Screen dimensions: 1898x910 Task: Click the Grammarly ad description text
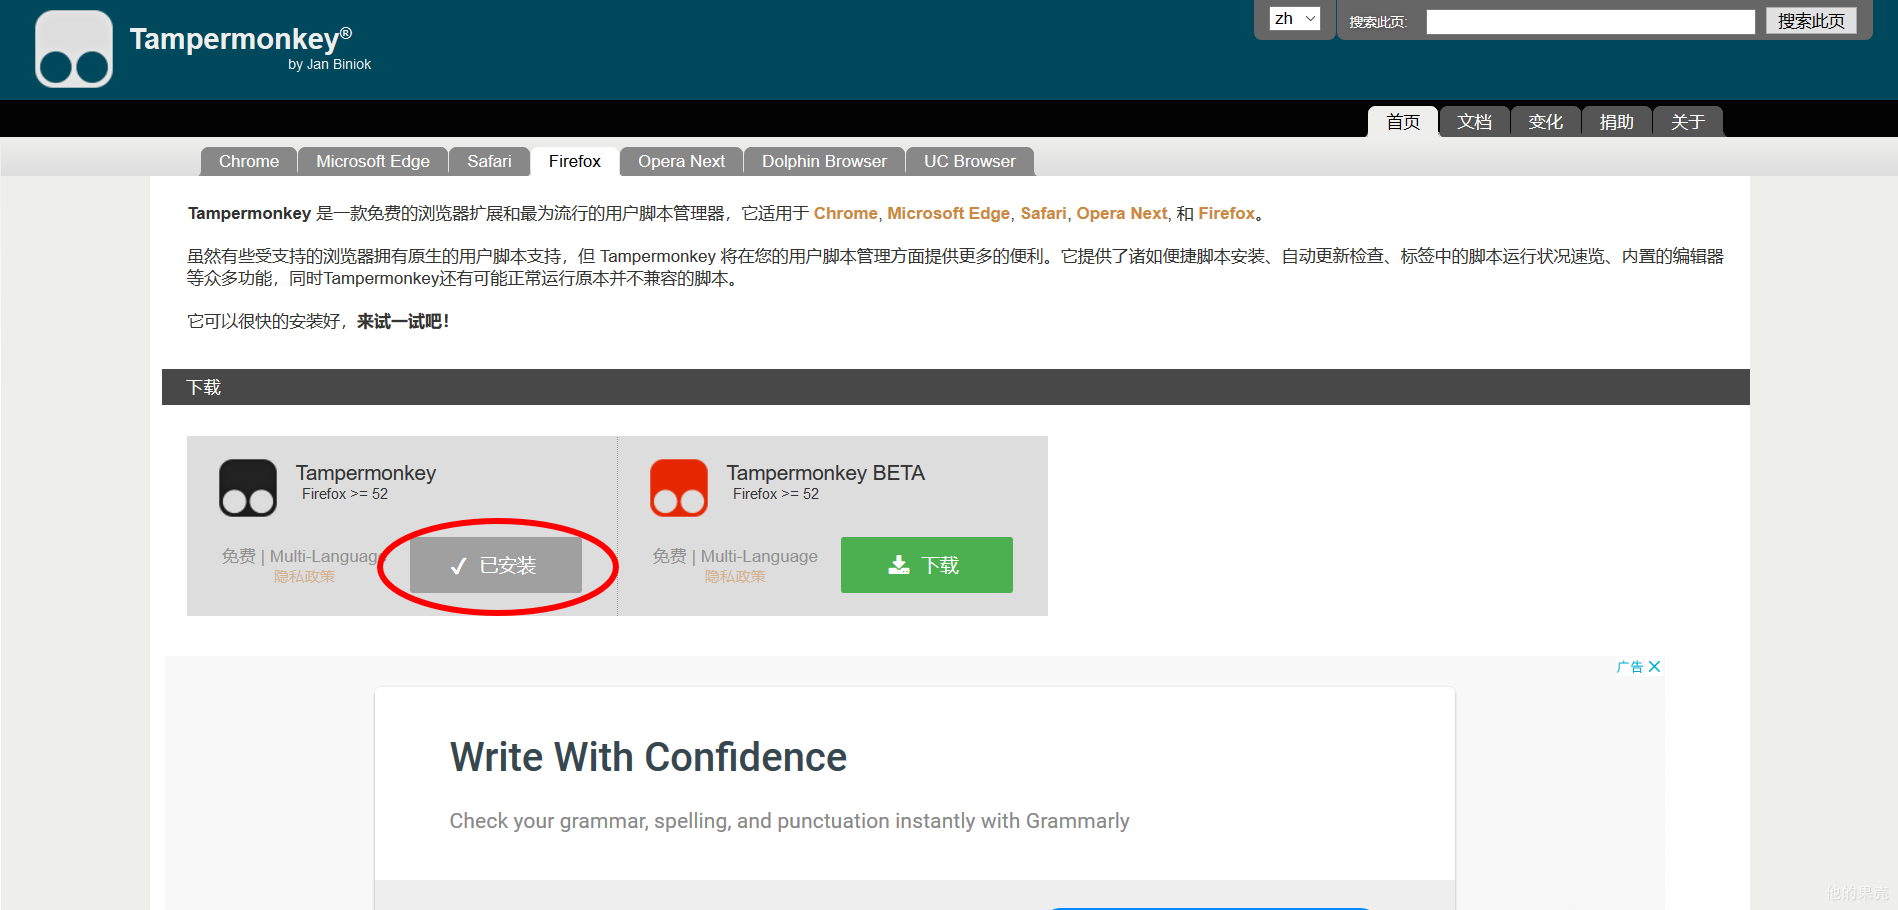coord(789,821)
